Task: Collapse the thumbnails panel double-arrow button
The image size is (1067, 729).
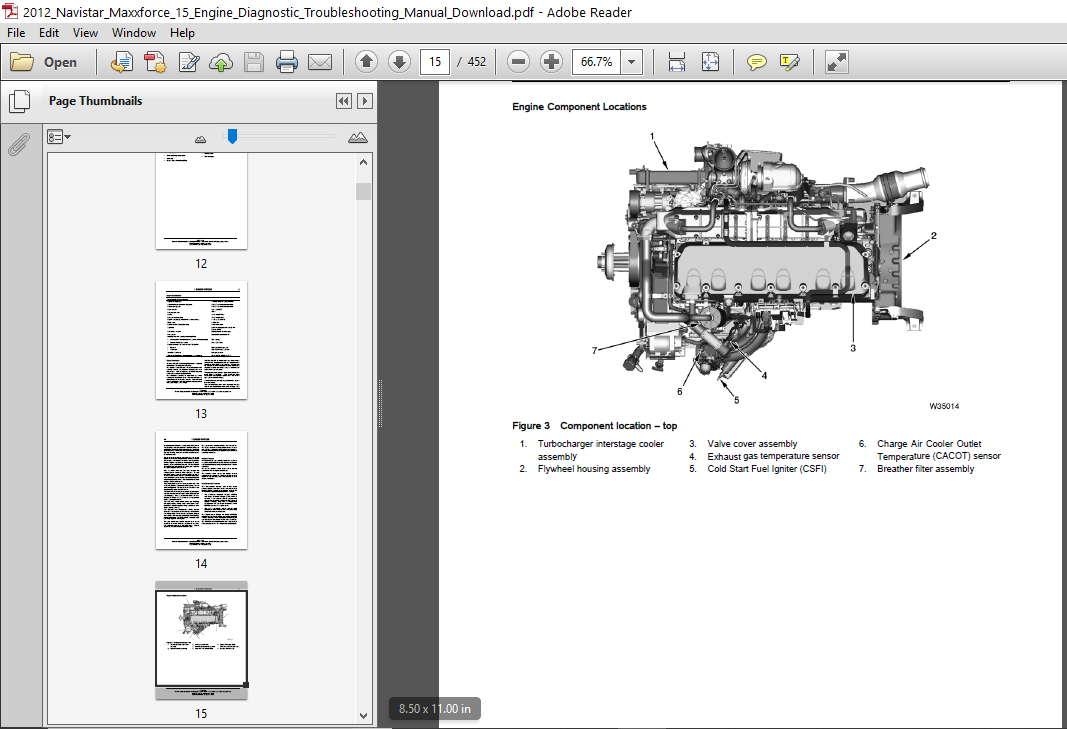Action: [x=344, y=101]
